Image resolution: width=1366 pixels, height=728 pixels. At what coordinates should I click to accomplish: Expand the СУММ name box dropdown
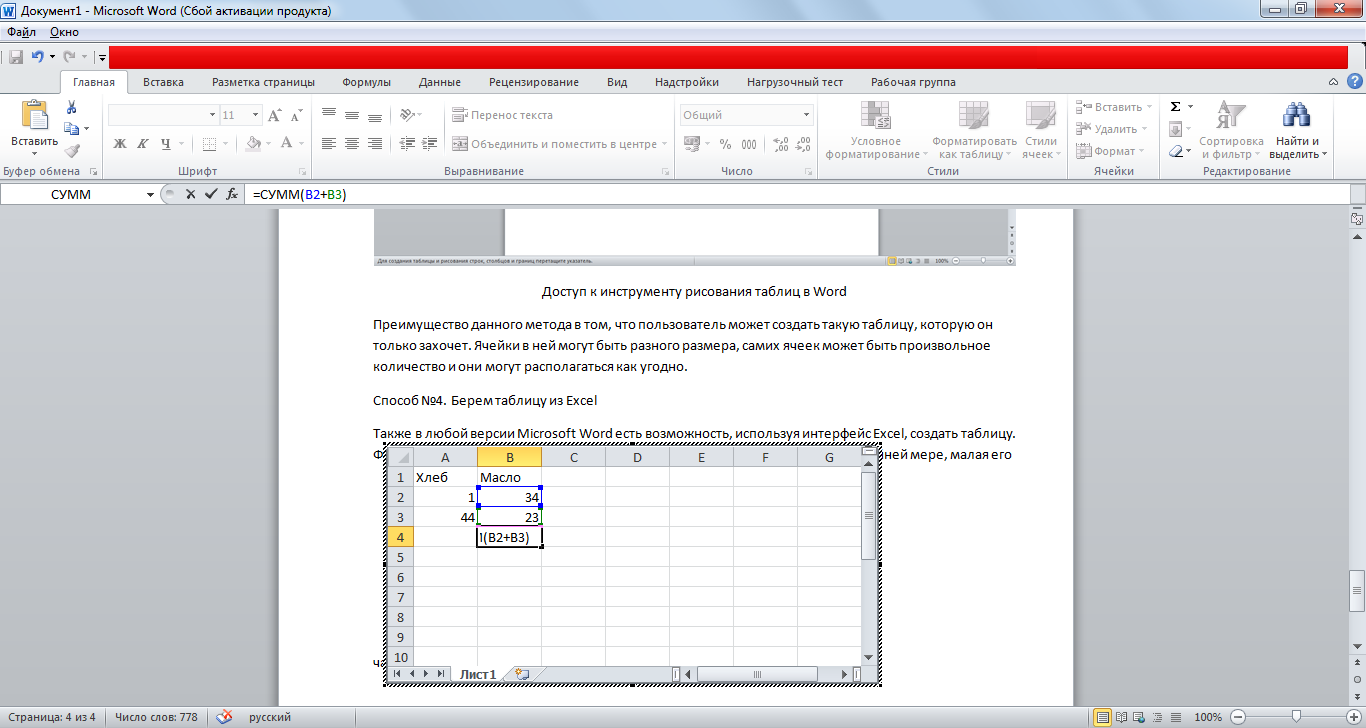[x=149, y=195]
